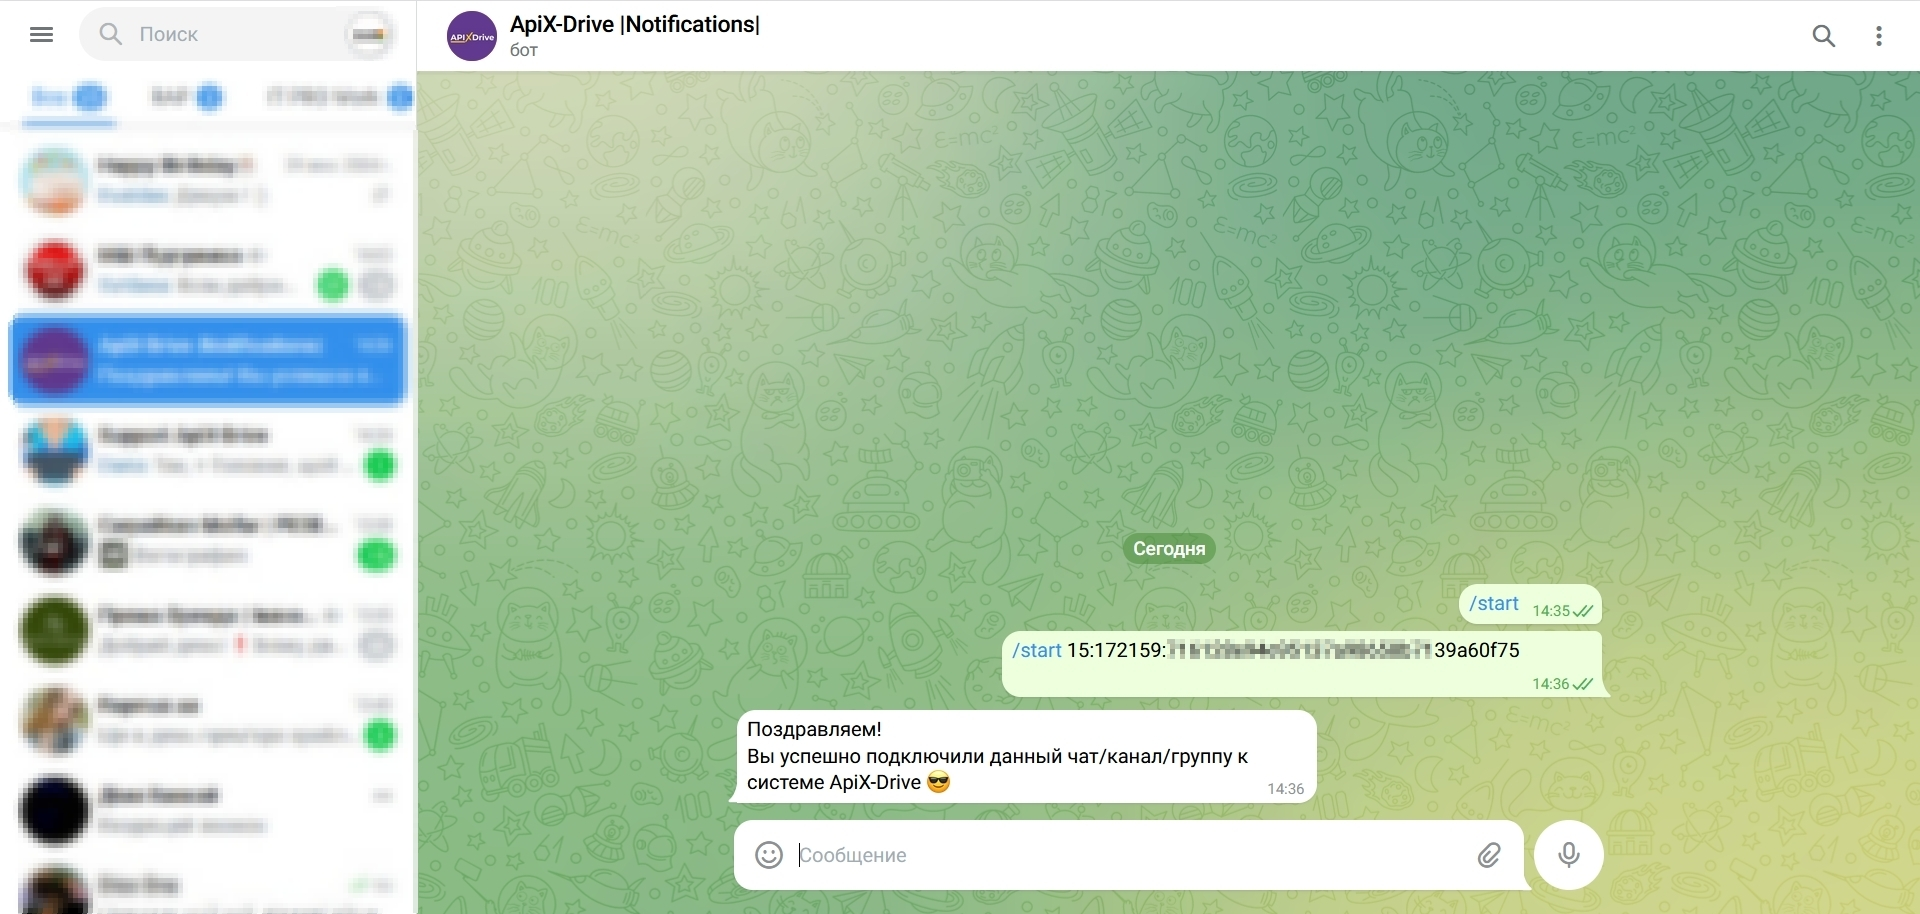Click /start link in the 14:36 message

click(1037, 651)
